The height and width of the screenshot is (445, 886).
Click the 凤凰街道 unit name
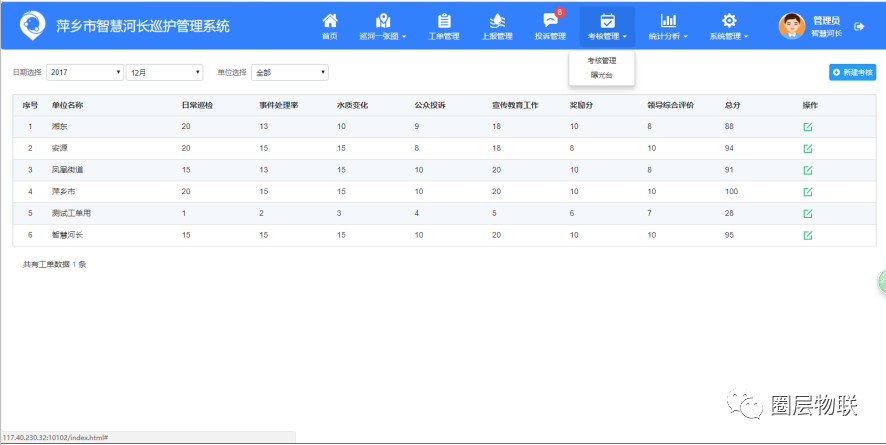[67, 170]
